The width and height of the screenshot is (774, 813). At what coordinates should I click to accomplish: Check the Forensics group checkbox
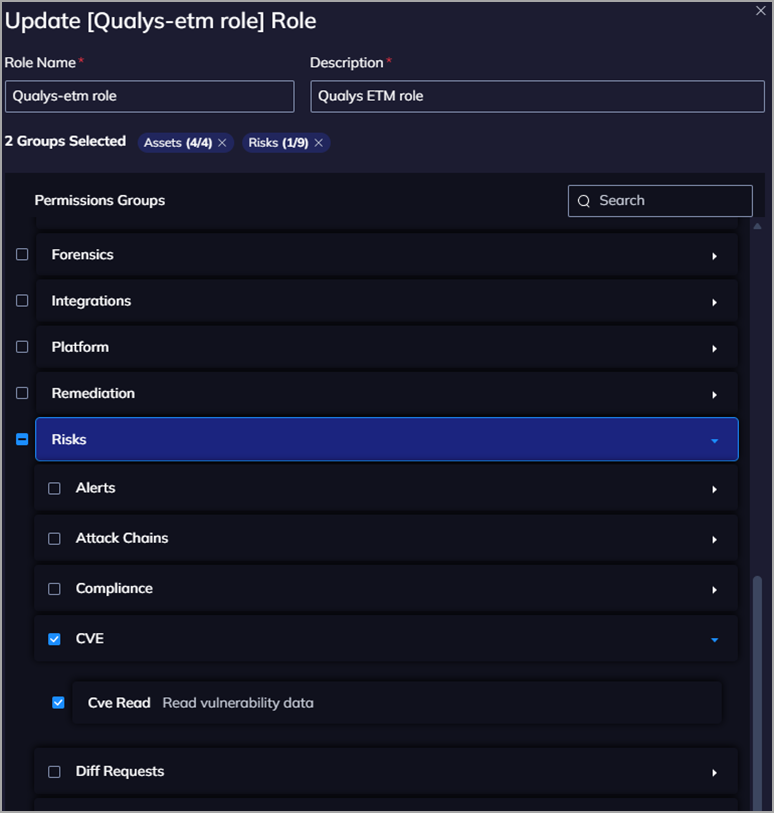coord(22,255)
